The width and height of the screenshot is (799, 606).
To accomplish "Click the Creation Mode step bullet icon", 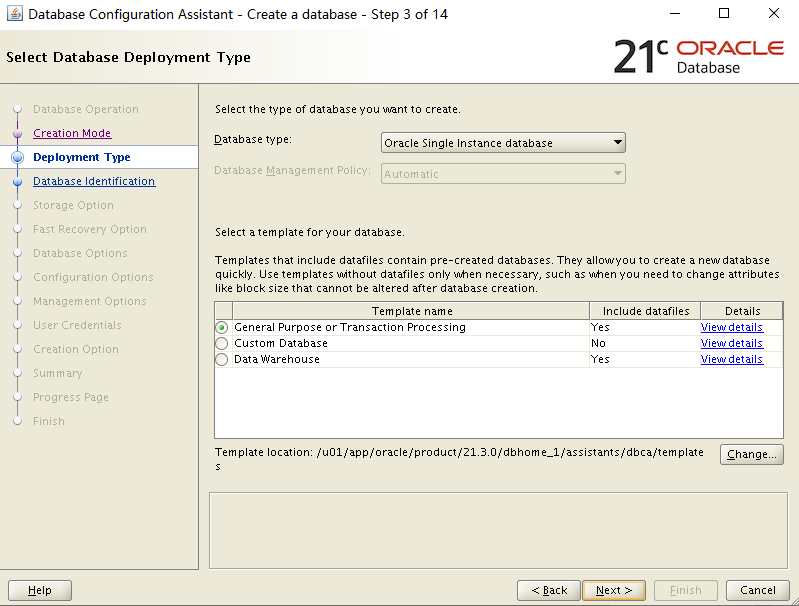I will click(17, 133).
